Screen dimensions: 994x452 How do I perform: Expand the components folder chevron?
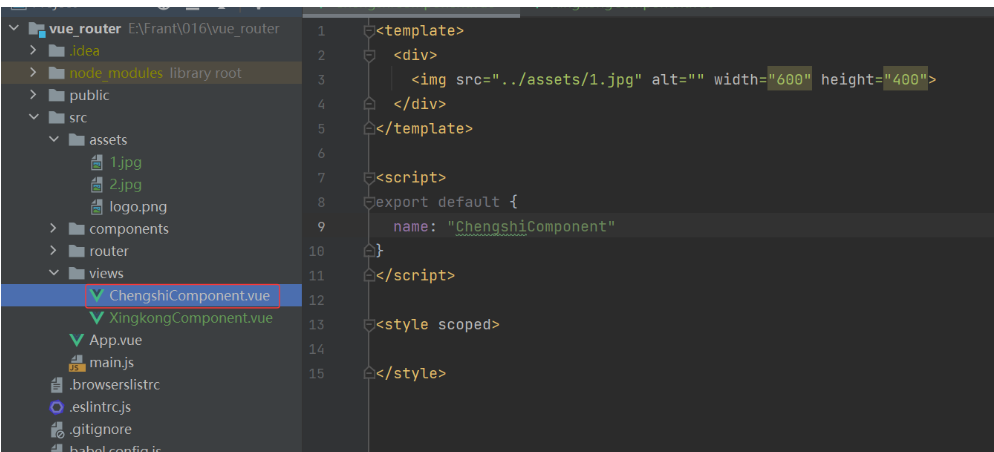(54, 228)
